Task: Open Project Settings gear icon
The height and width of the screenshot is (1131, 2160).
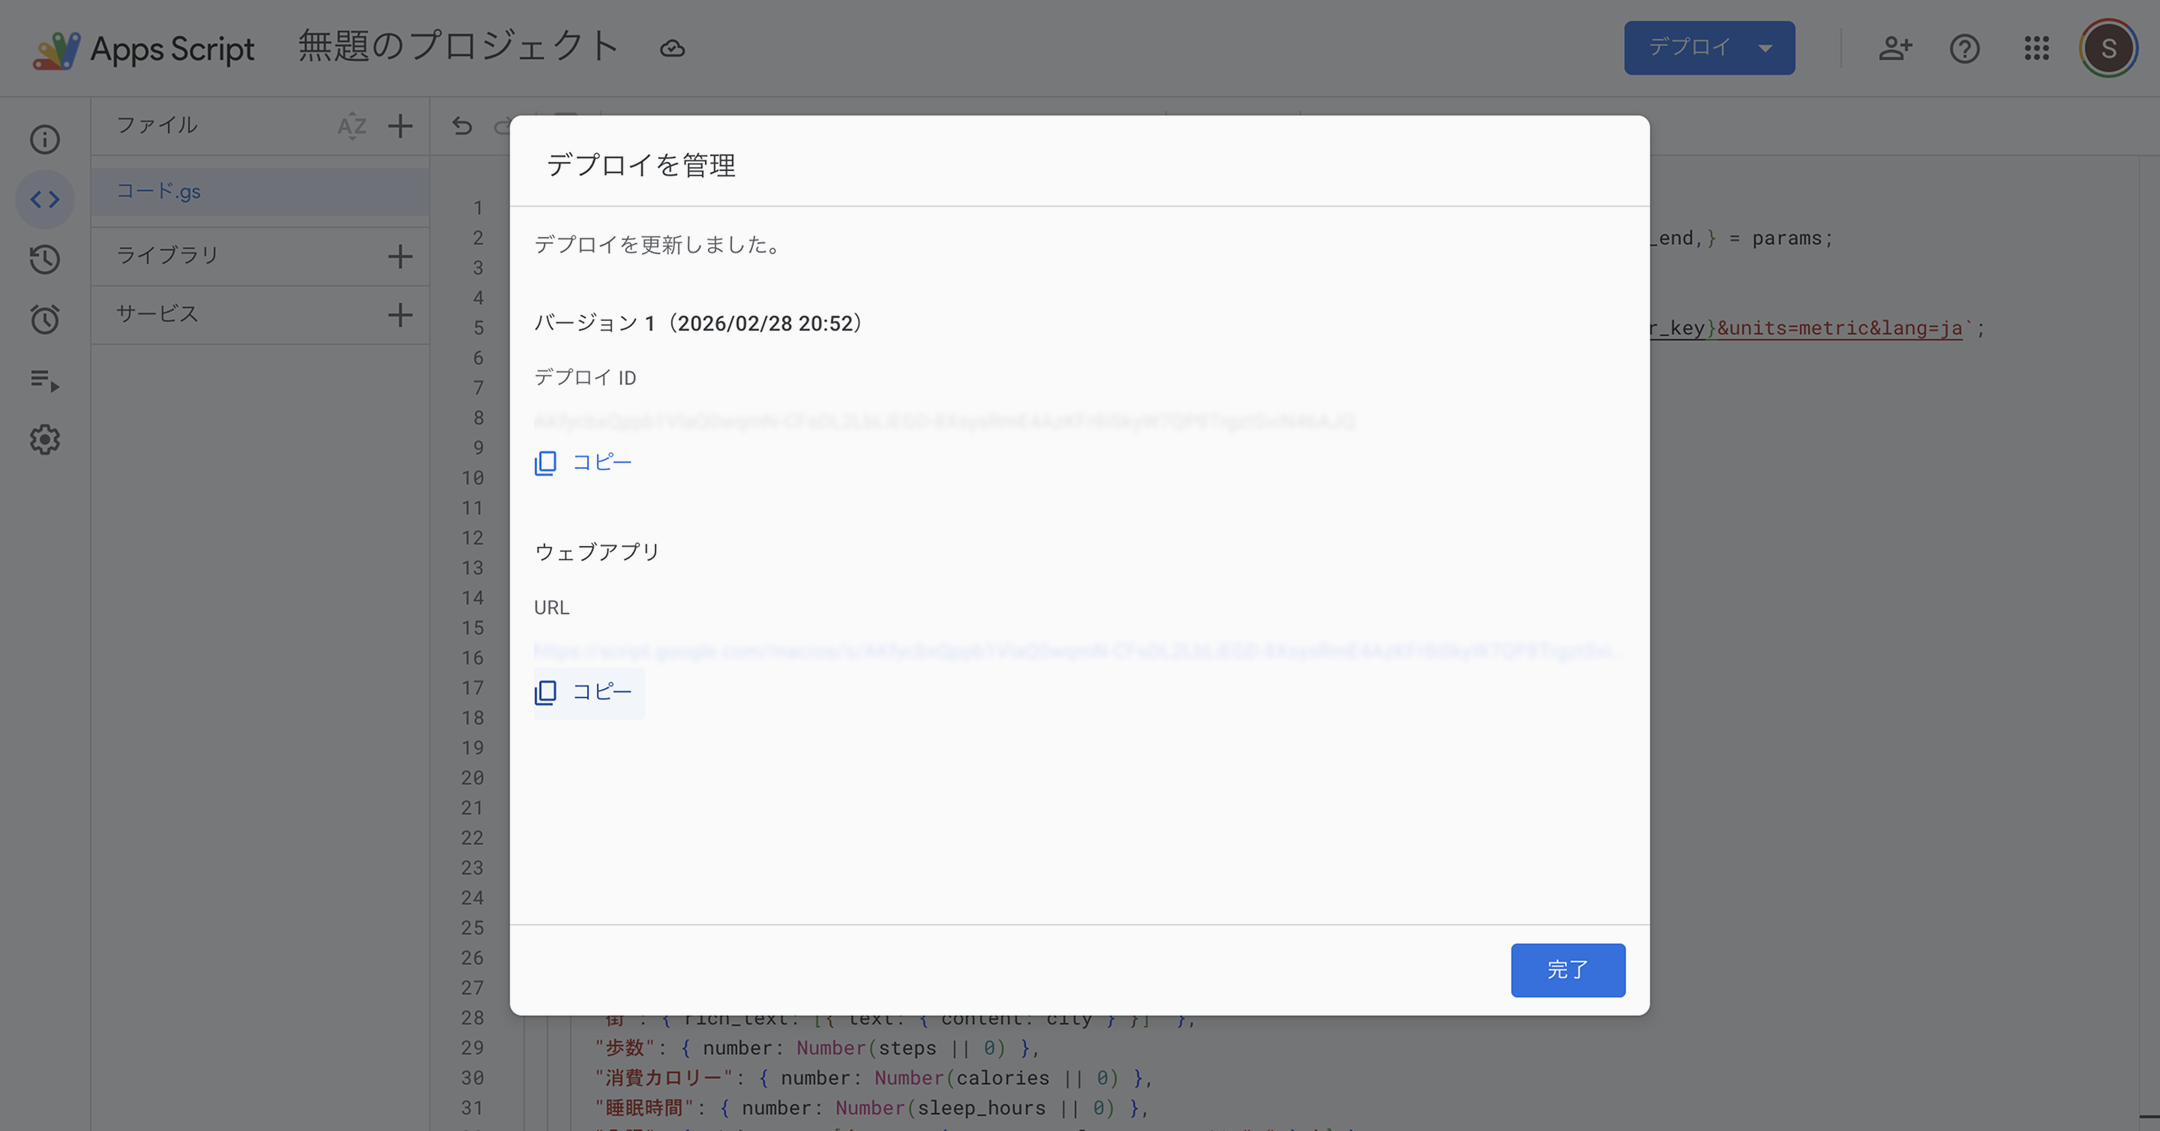Action: (45, 439)
